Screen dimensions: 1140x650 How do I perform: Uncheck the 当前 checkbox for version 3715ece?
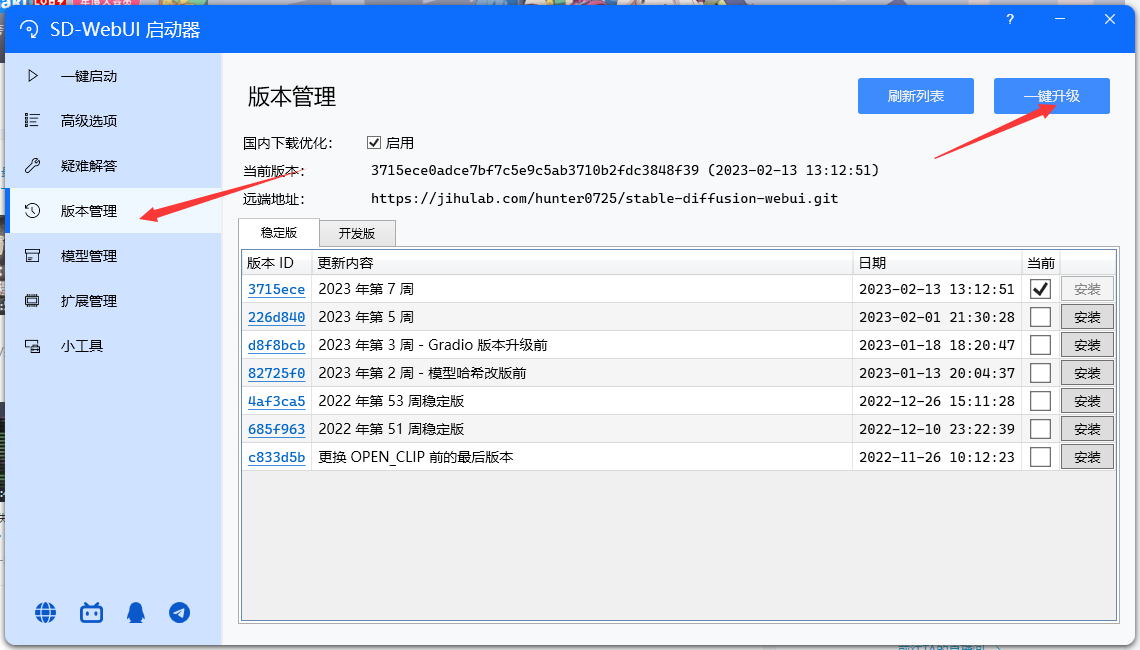1040,288
